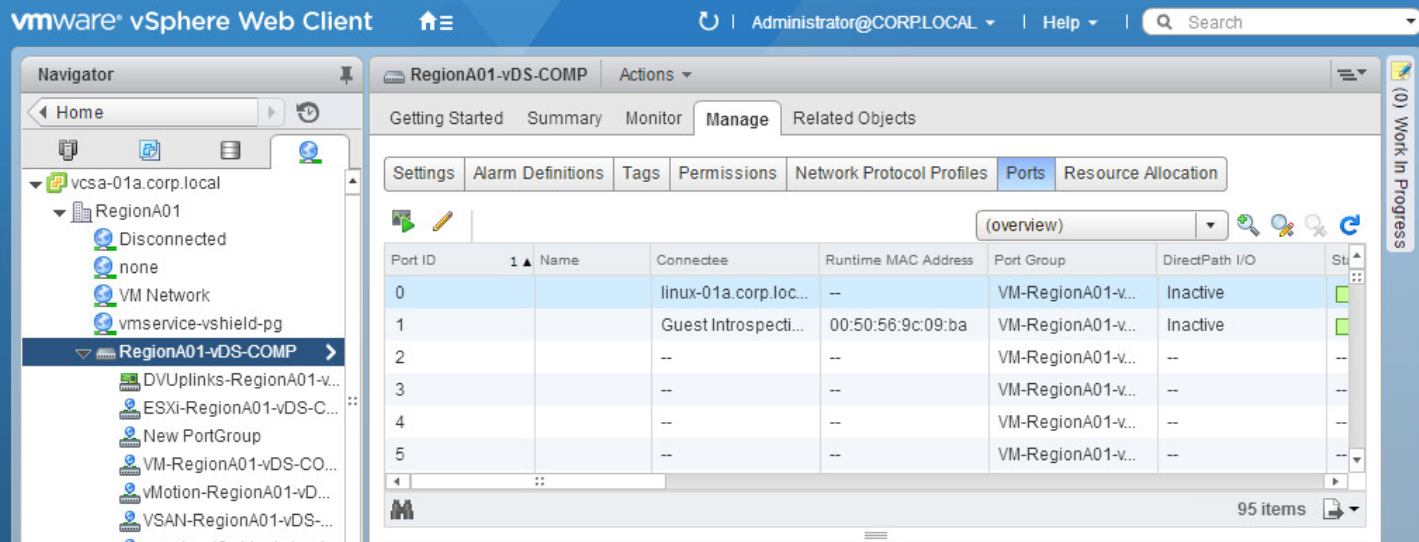Click the start monitoring port state icon
This screenshot has height=542, width=1419.
[403, 221]
